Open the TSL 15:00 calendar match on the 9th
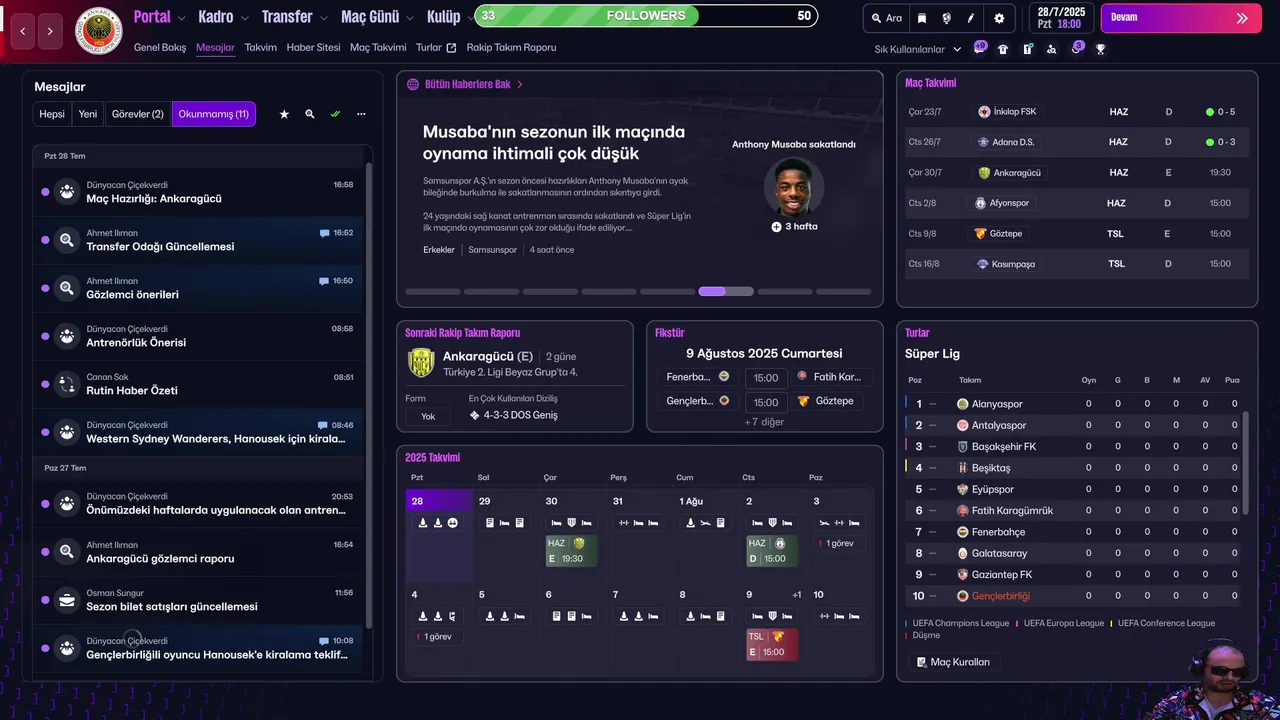1280x720 pixels. (x=773, y=644)
